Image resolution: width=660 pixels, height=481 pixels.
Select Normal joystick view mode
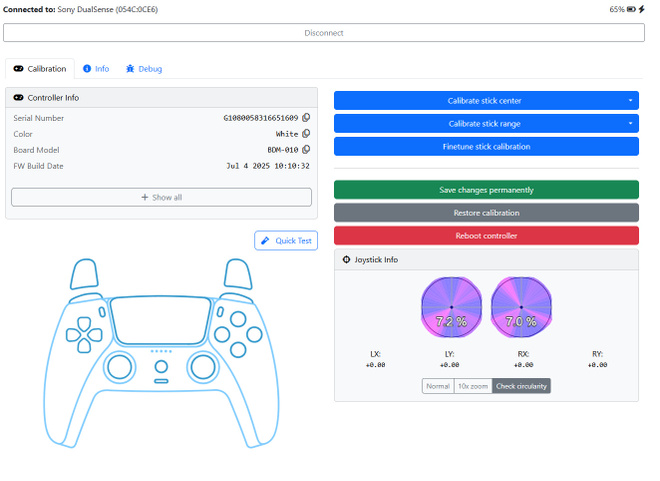click(x=438, y=386)
